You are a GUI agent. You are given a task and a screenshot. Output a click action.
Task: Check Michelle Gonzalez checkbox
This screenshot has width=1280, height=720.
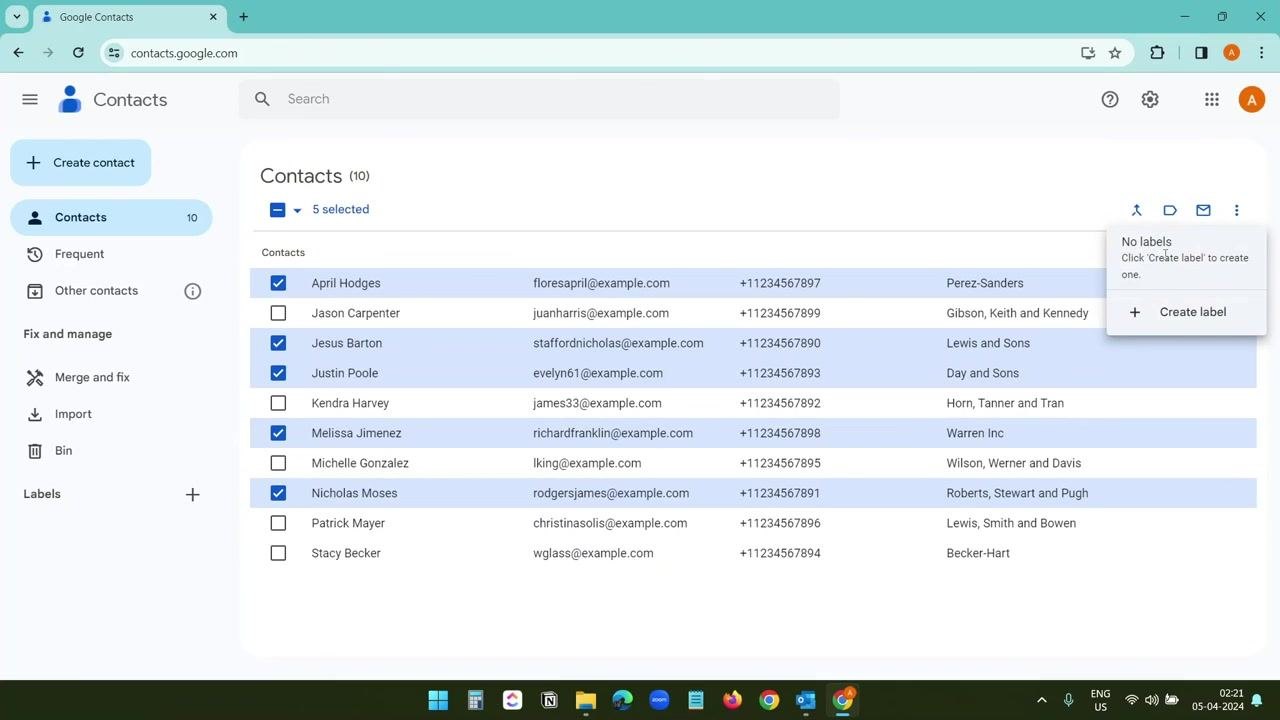coord(278,463)
